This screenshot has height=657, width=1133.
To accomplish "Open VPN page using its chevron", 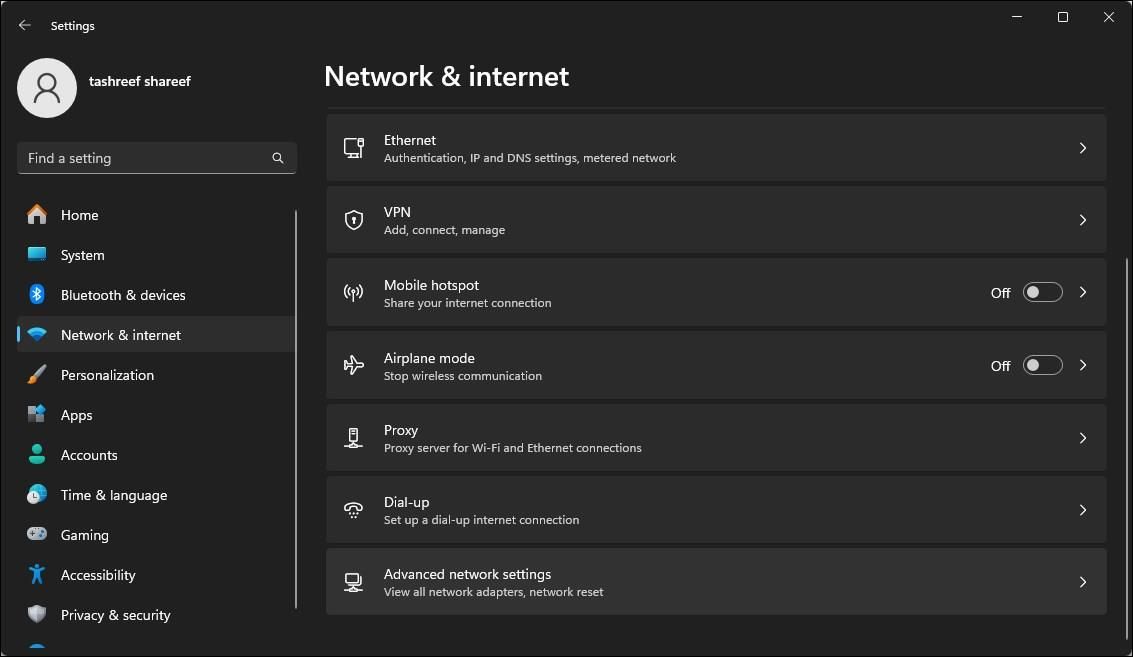I will (1082, 220).
